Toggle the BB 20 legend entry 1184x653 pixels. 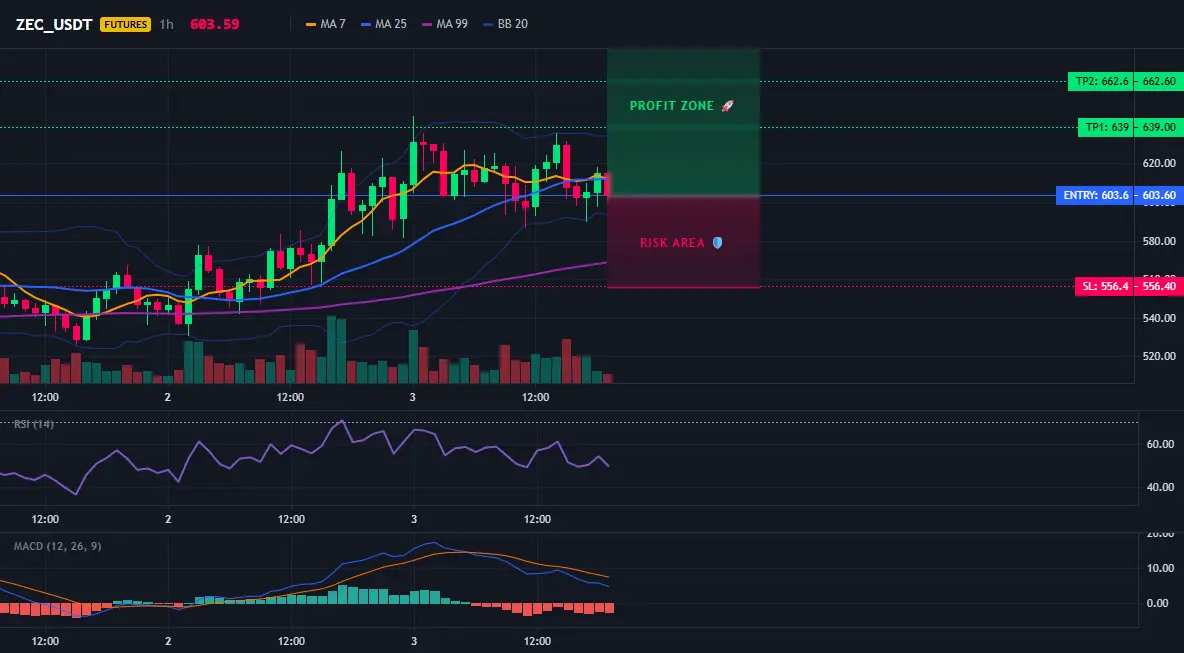pyautogui.click(x=505, y=24)
